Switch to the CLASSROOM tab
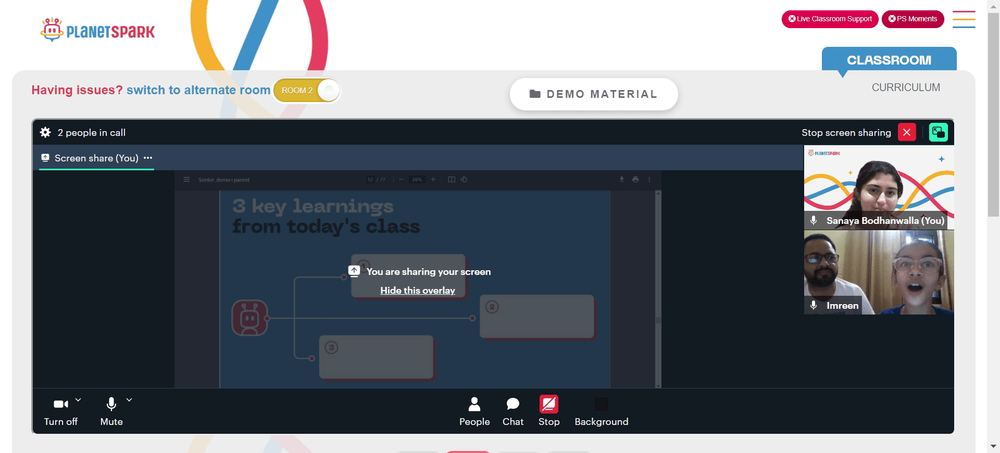The width and height of the screenshot is (1000, 453). [889, 60]
